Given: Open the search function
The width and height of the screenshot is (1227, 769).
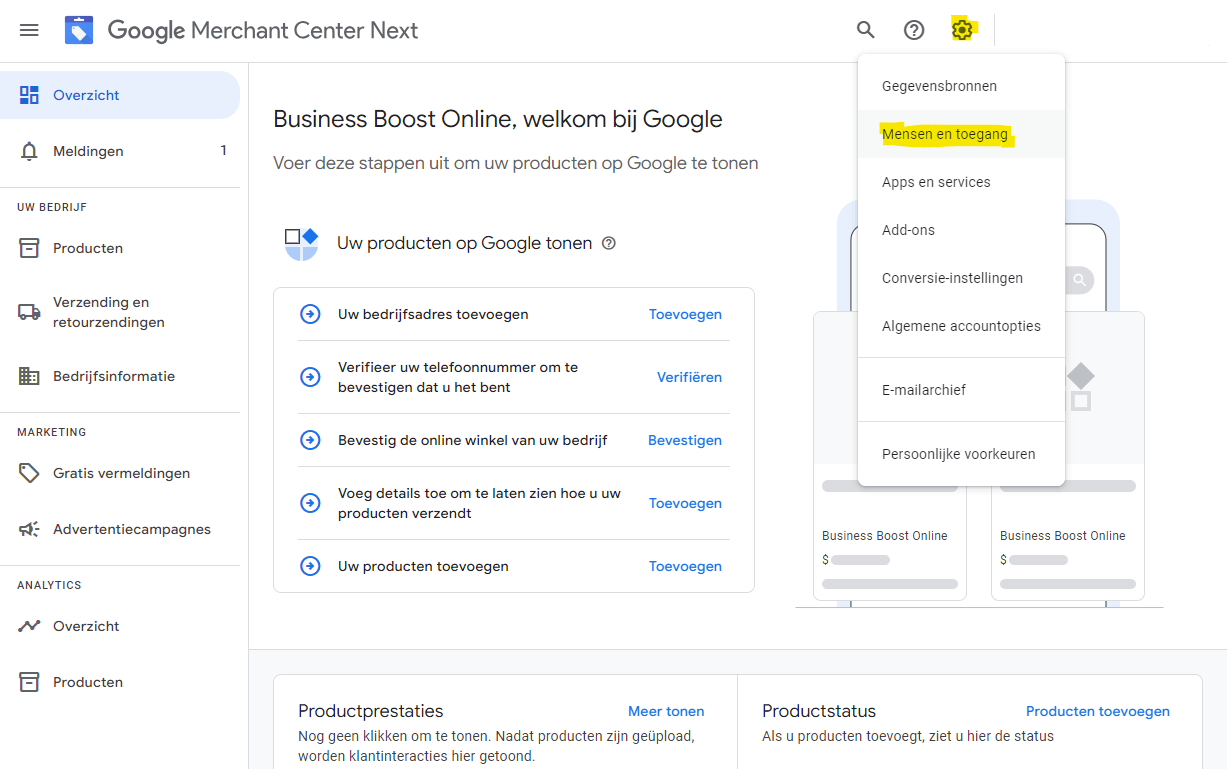Looking at the screenshot, I should coord(865,30).
